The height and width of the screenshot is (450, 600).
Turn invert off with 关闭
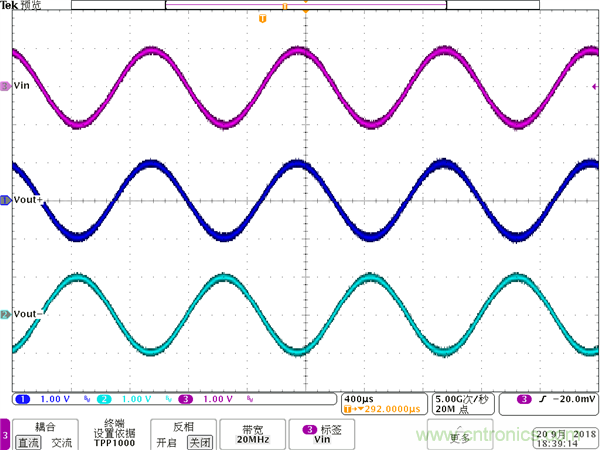(199, 442)
